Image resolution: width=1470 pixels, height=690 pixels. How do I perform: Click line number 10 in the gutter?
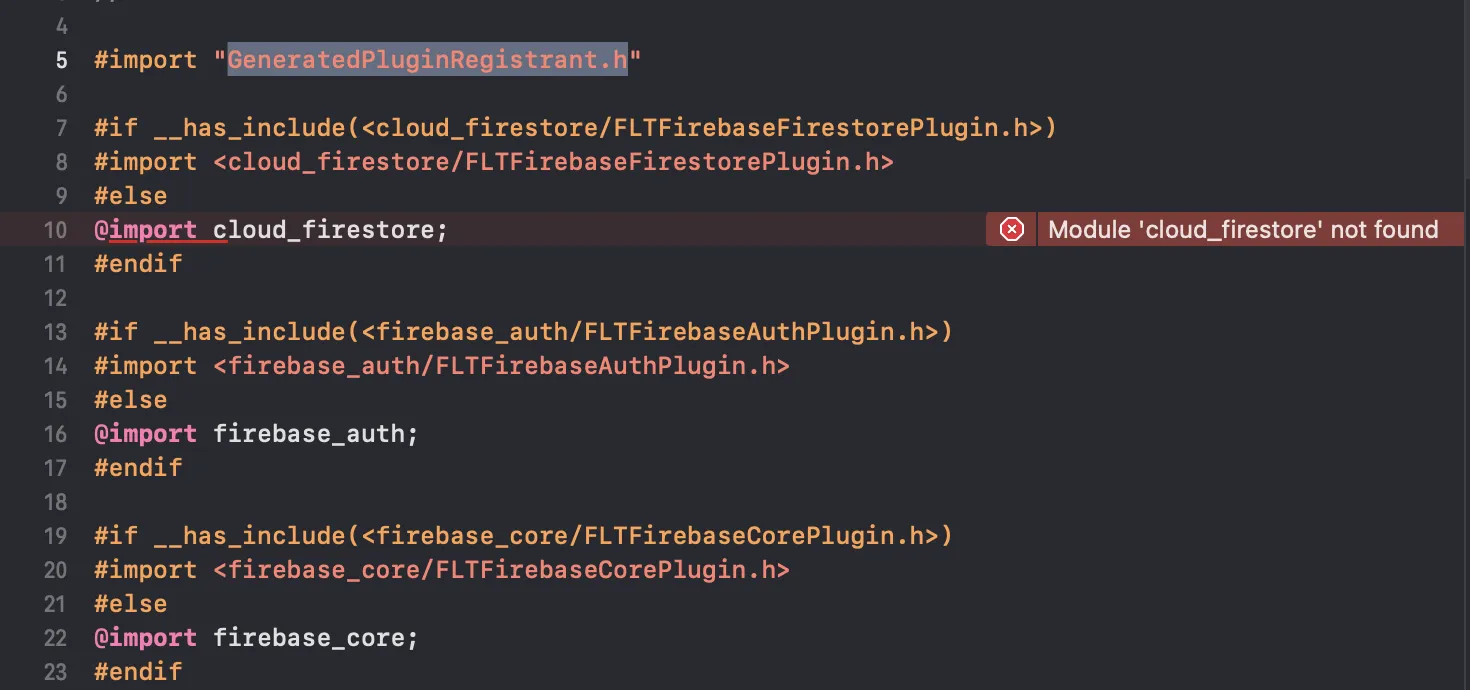[x=56, y=230]
